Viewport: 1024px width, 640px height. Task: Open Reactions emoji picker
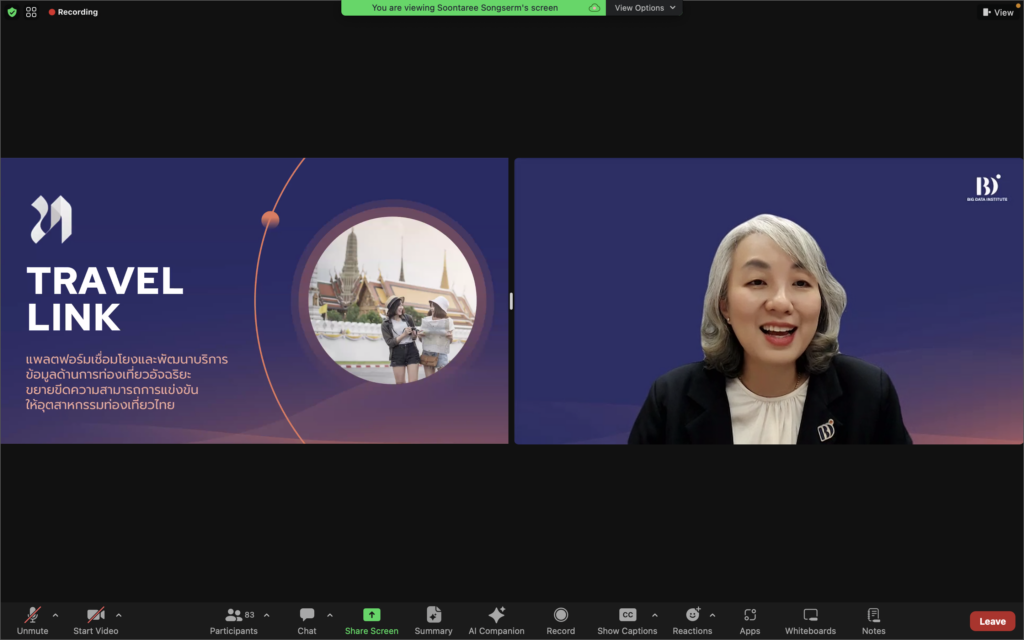(x=692, y=615)
